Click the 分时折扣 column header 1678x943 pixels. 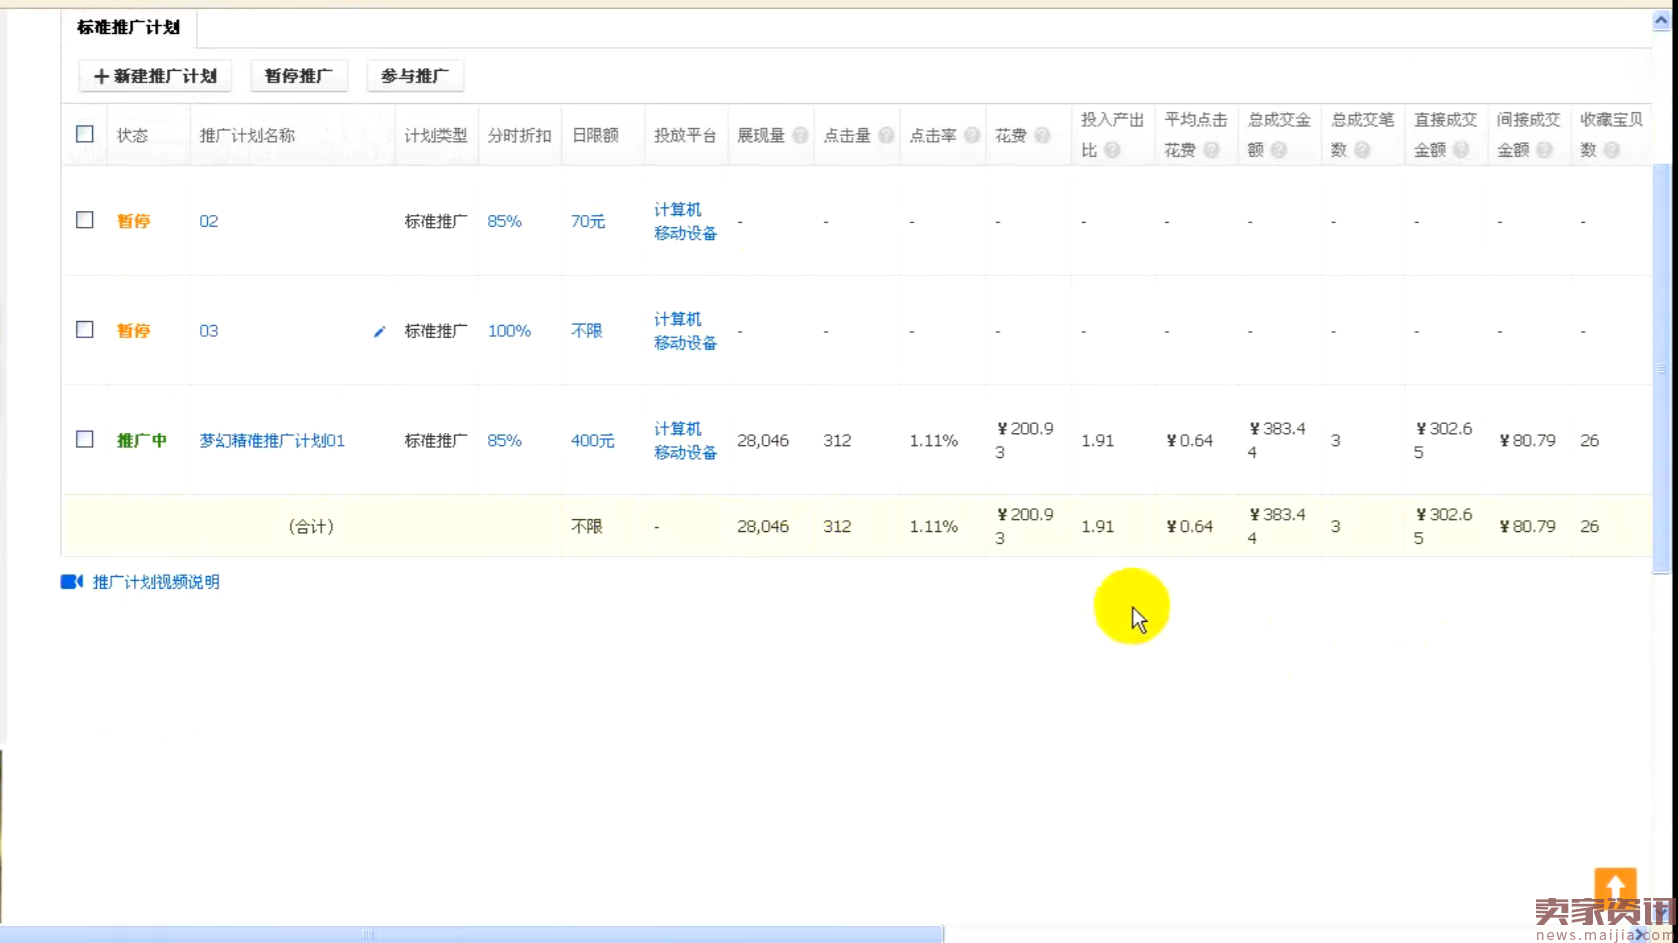[x=519, y=135]
